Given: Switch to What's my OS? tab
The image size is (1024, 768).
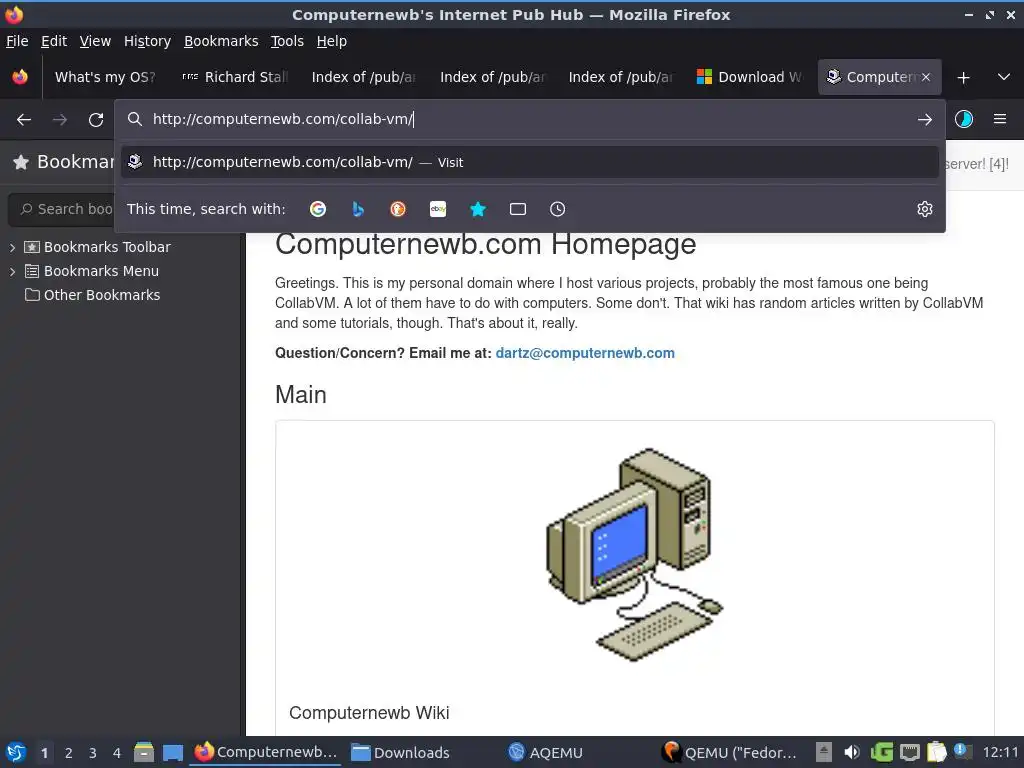Looking at the screenshot, I should pos(104,77).
